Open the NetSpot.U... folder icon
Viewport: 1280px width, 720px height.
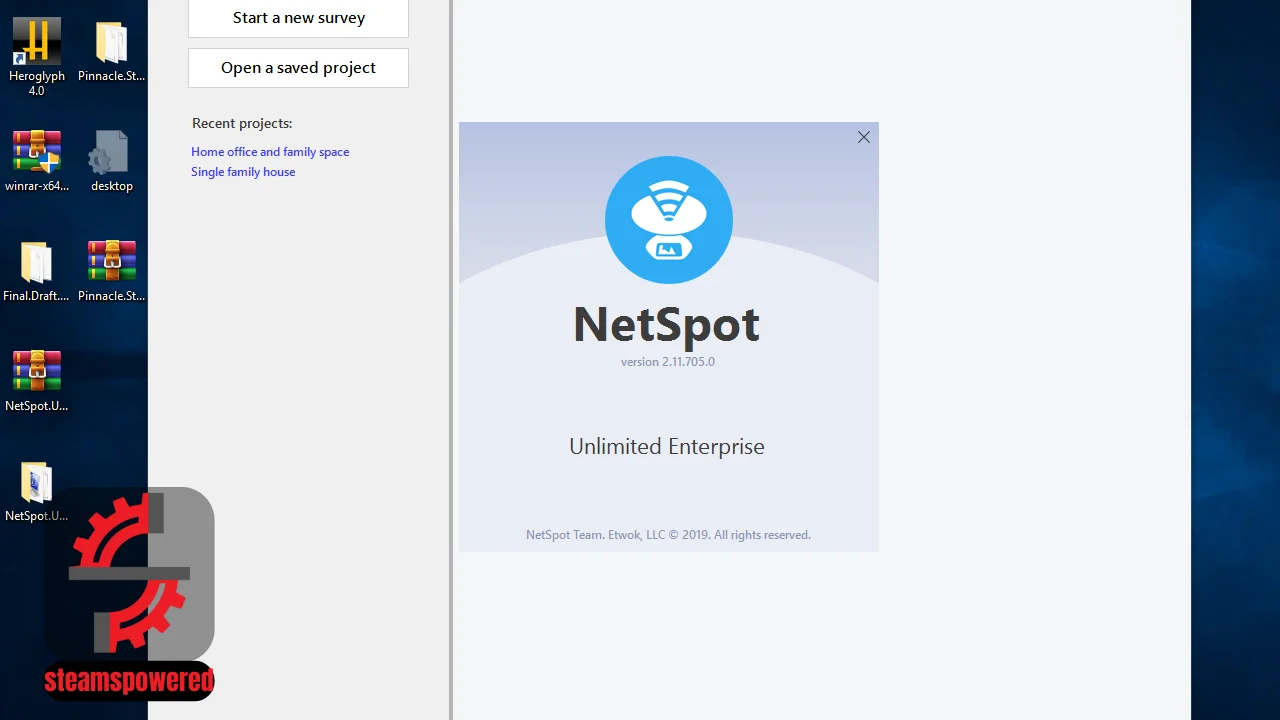tap(37, 484)
